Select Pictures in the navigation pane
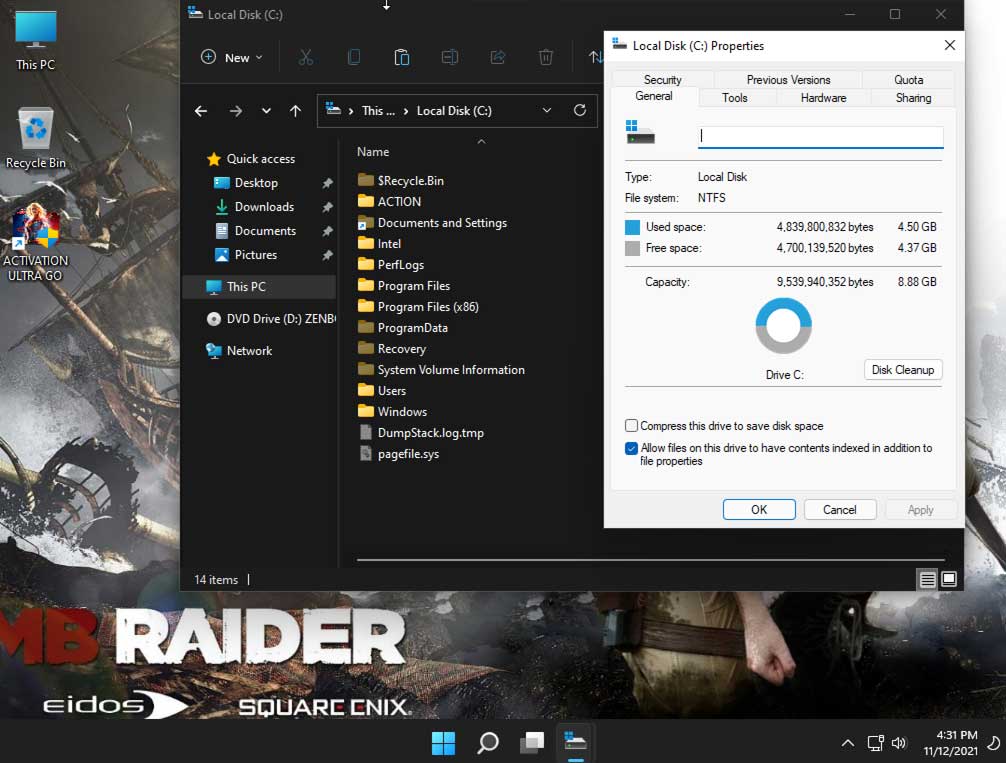 (255, 255)
